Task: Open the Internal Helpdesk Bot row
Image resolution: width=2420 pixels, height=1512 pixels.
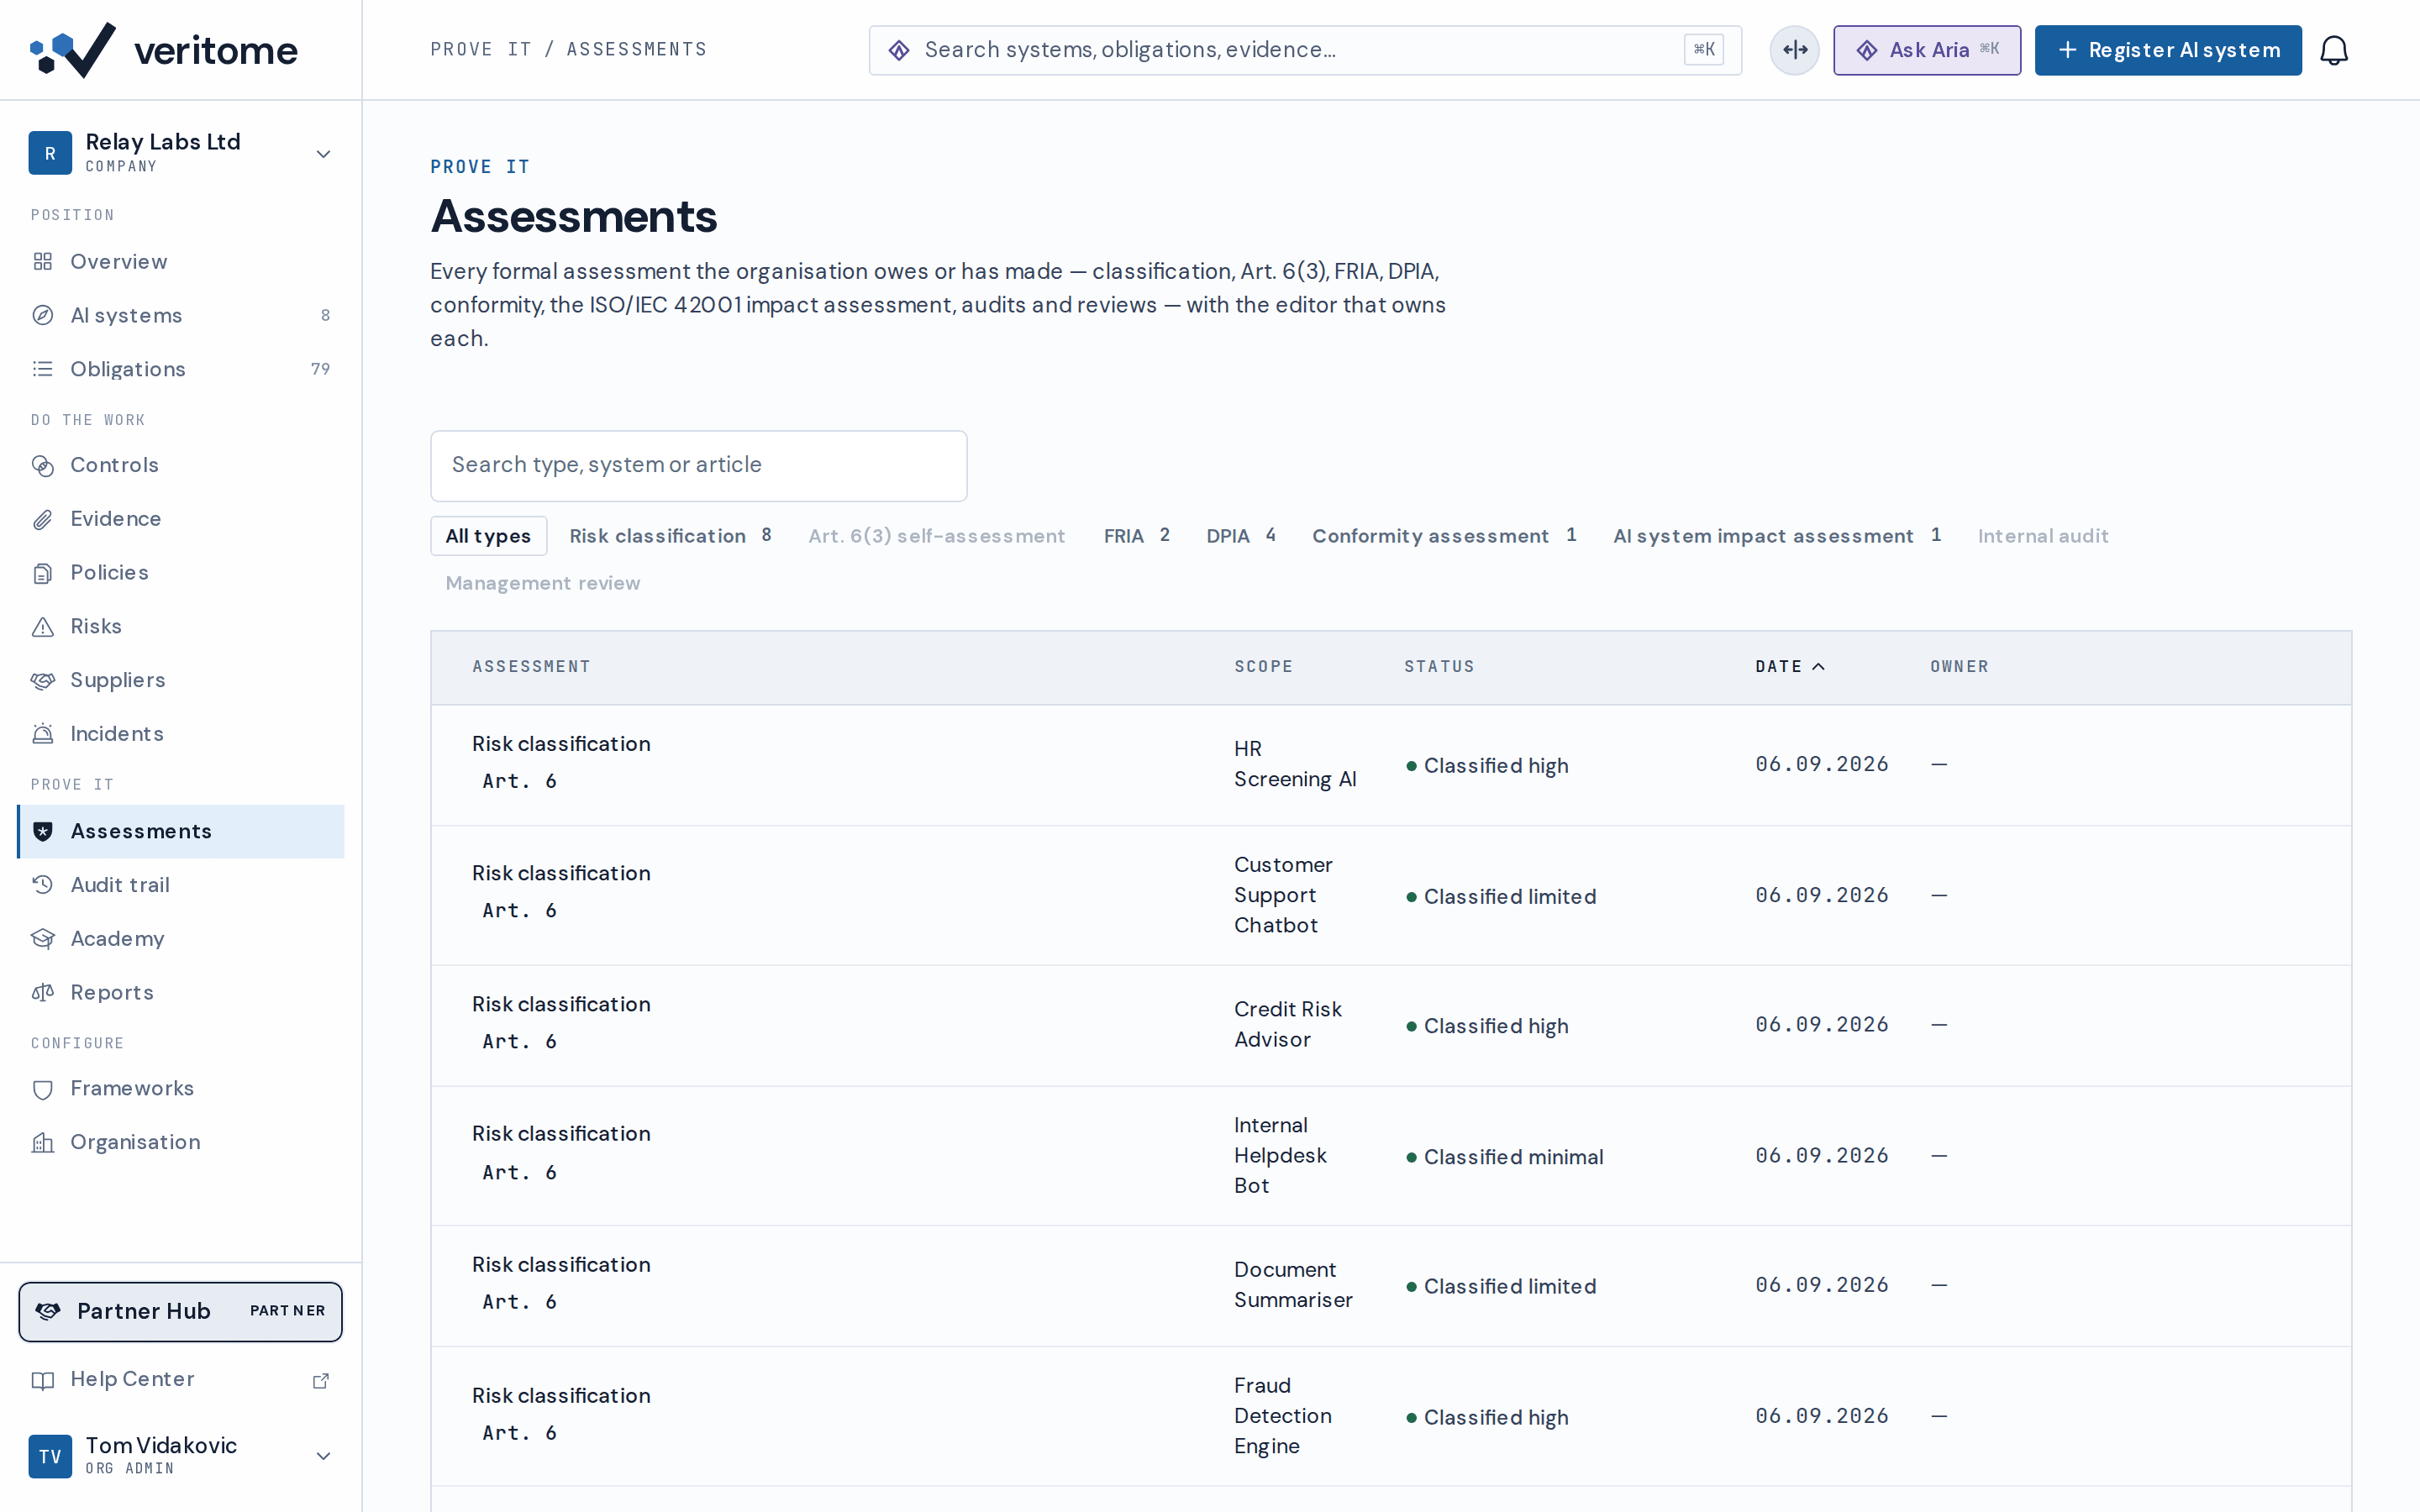Action: click(1390, 1156)
